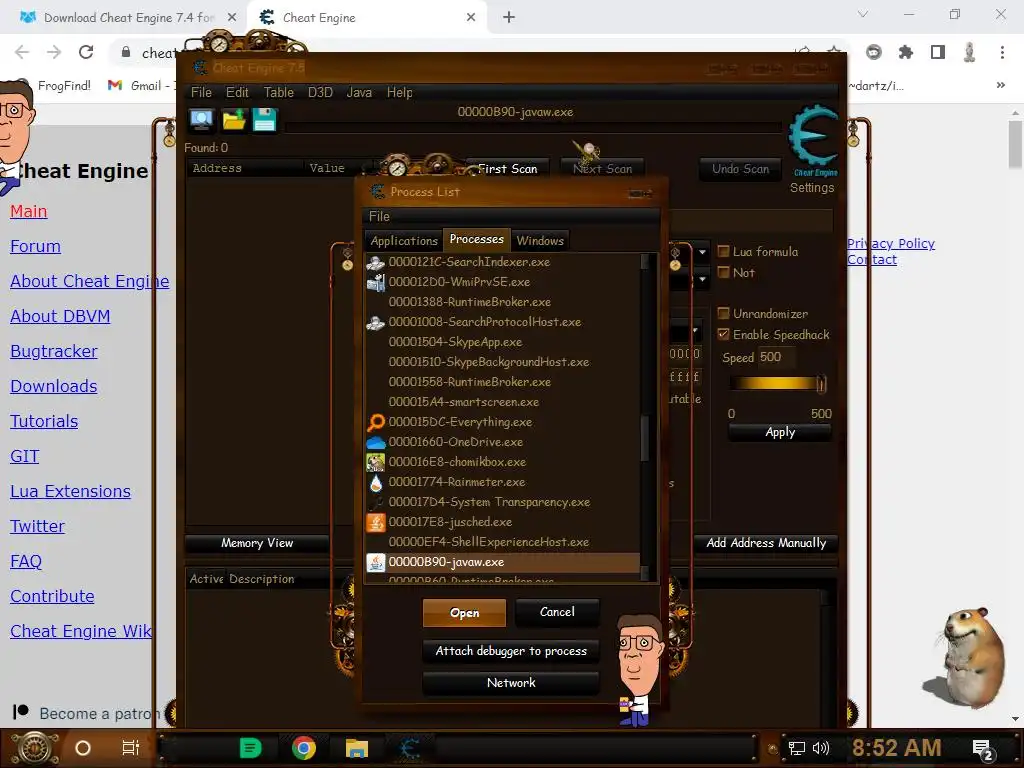Toggle the Chrome side panel icon
The width and height of the screenshot is (1024, 768).
[937, 52]
